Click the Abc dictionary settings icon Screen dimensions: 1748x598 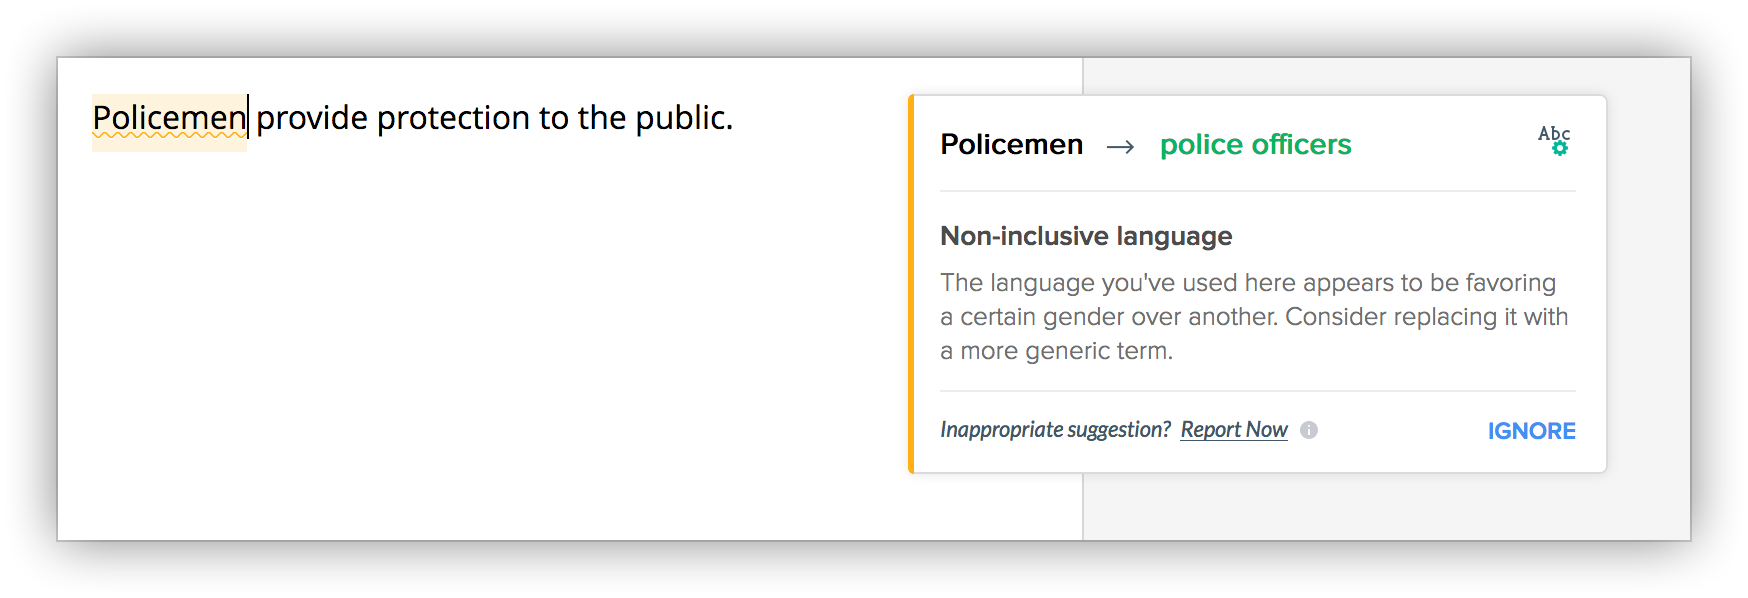pyautogui.click(x=1554, y=140)
